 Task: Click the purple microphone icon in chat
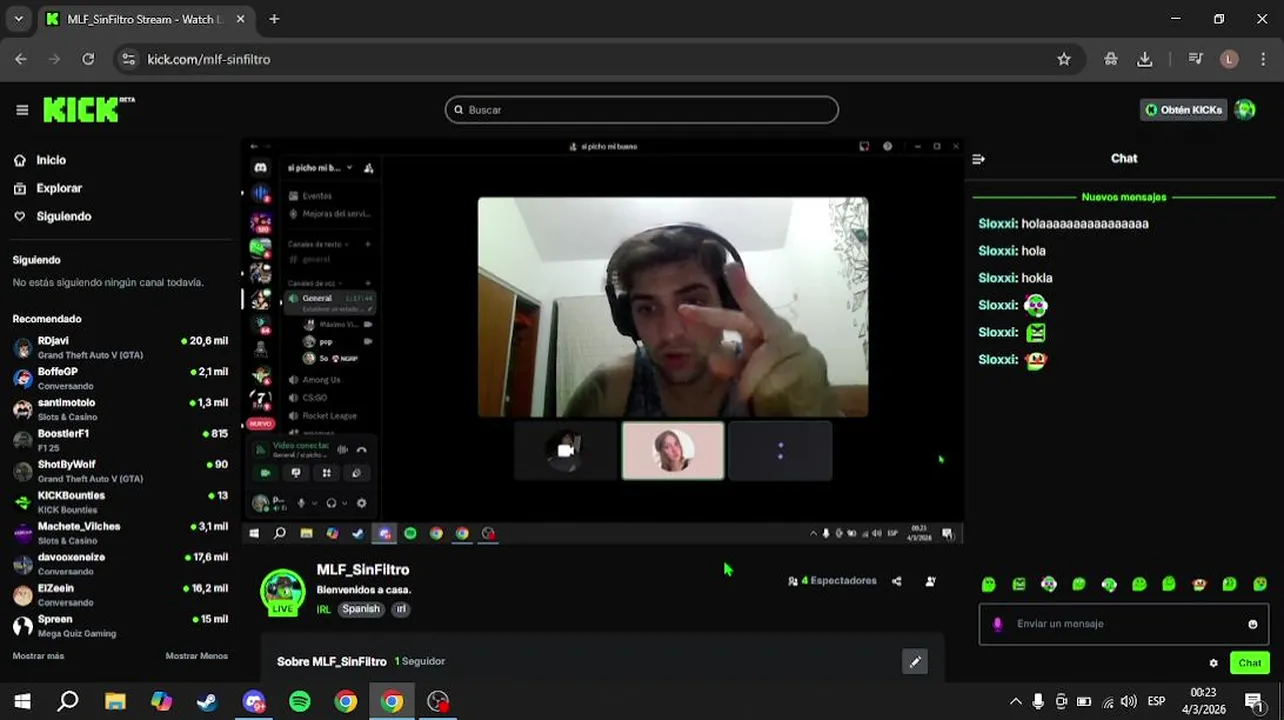point(997,624)
